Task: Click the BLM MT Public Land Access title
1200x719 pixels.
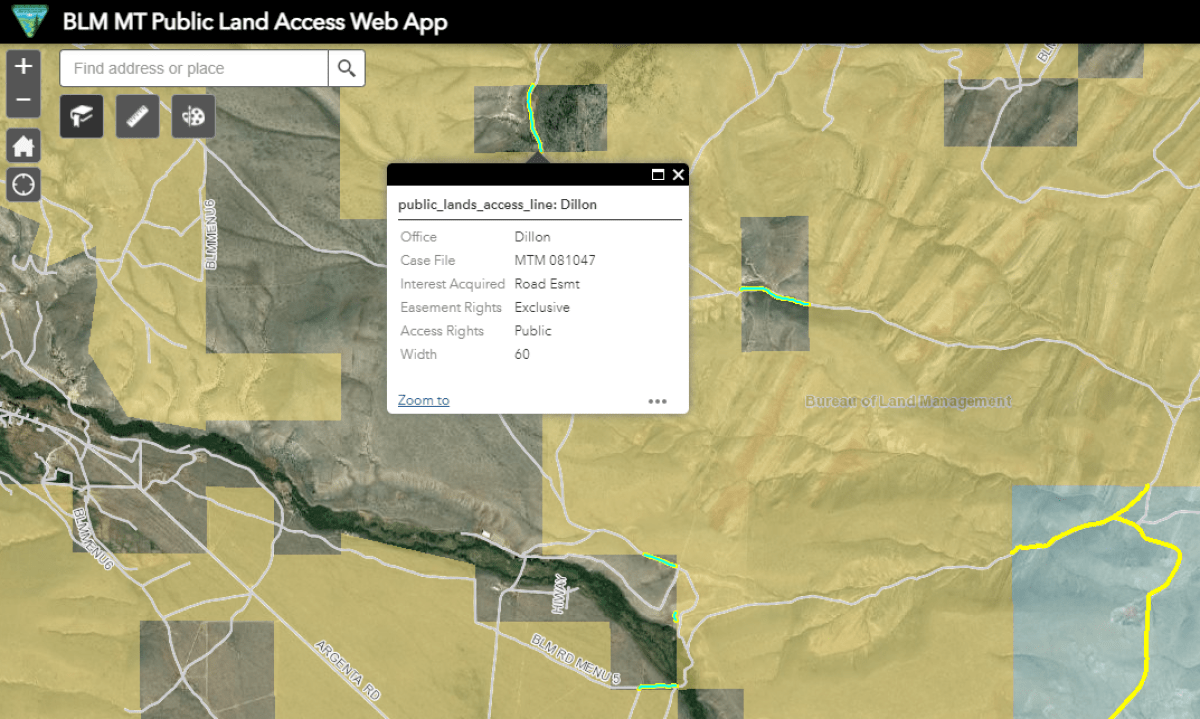Action: pos(255,21)
